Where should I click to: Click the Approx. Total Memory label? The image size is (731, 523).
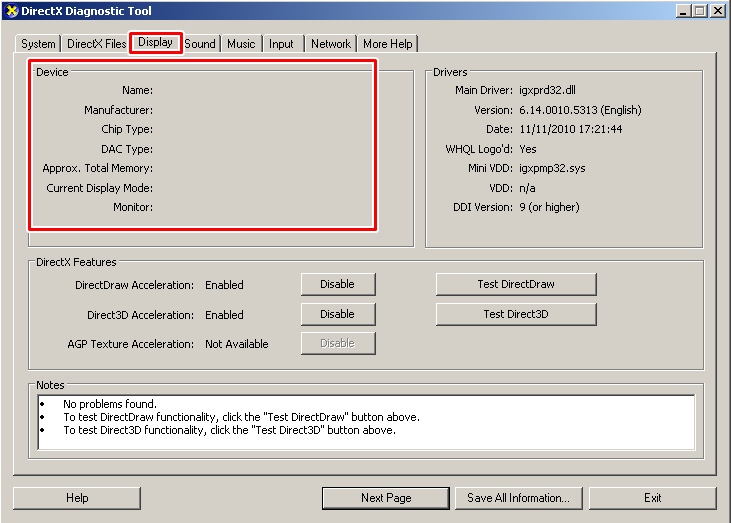click(97, 168)
